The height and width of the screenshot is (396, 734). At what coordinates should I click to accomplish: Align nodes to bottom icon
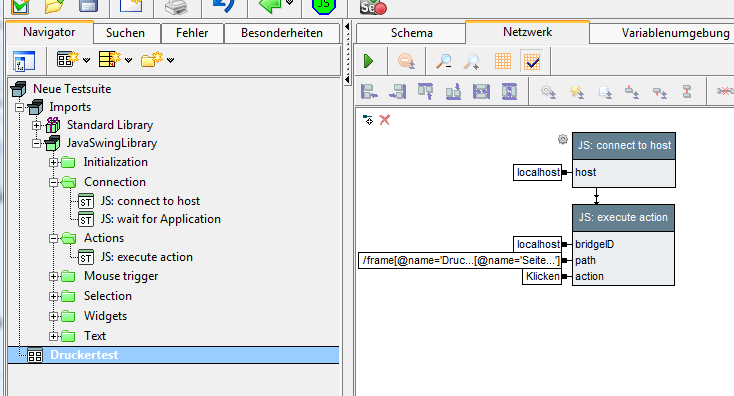click(x=453, y=91)
